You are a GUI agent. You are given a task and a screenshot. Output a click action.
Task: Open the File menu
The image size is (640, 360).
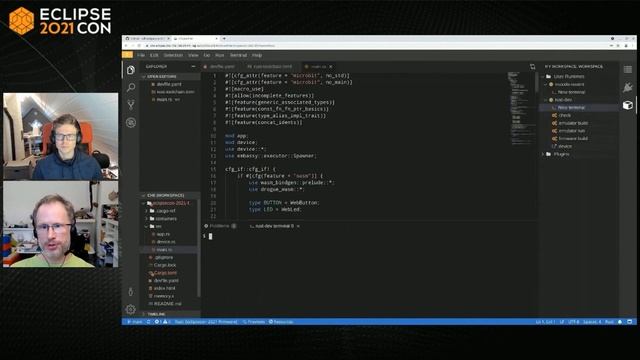click(x=141, y=55)
